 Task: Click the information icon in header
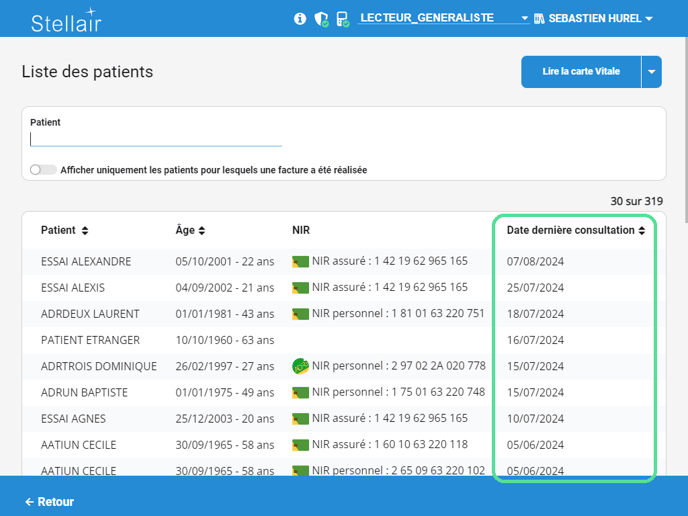[300, 19]
